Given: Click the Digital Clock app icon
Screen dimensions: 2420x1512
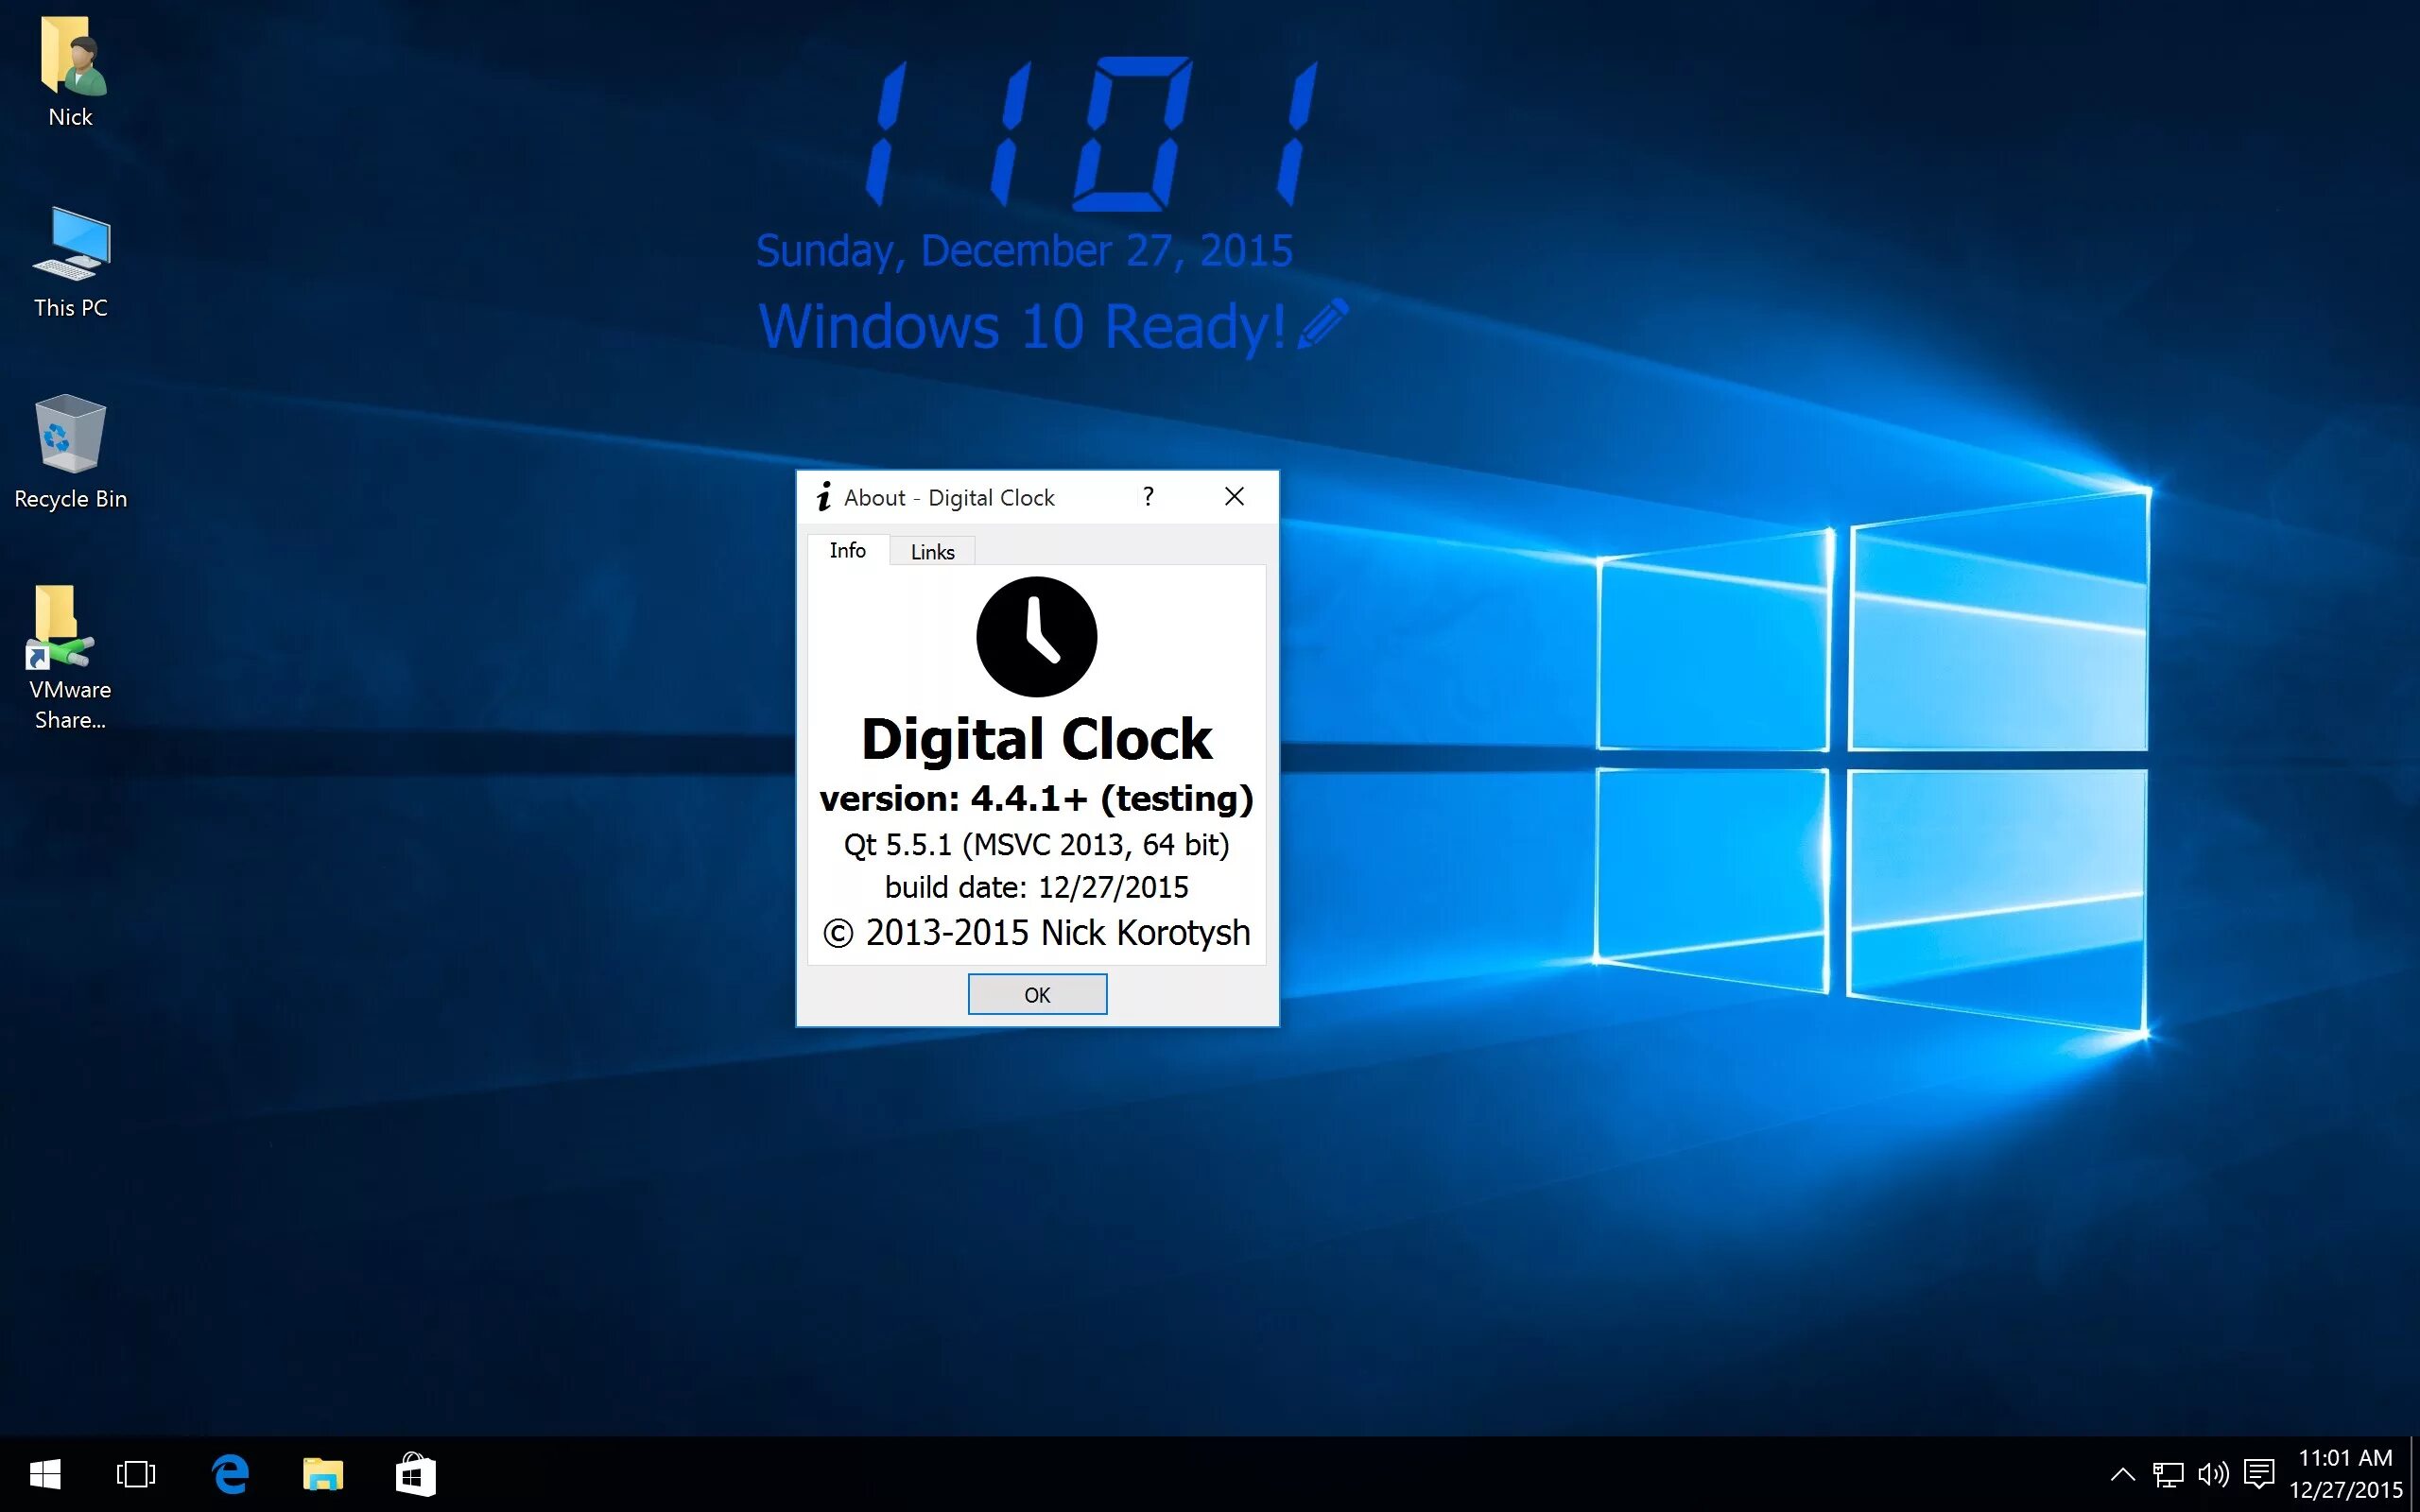Looking at the screenshot, I should coord(1037,636).
